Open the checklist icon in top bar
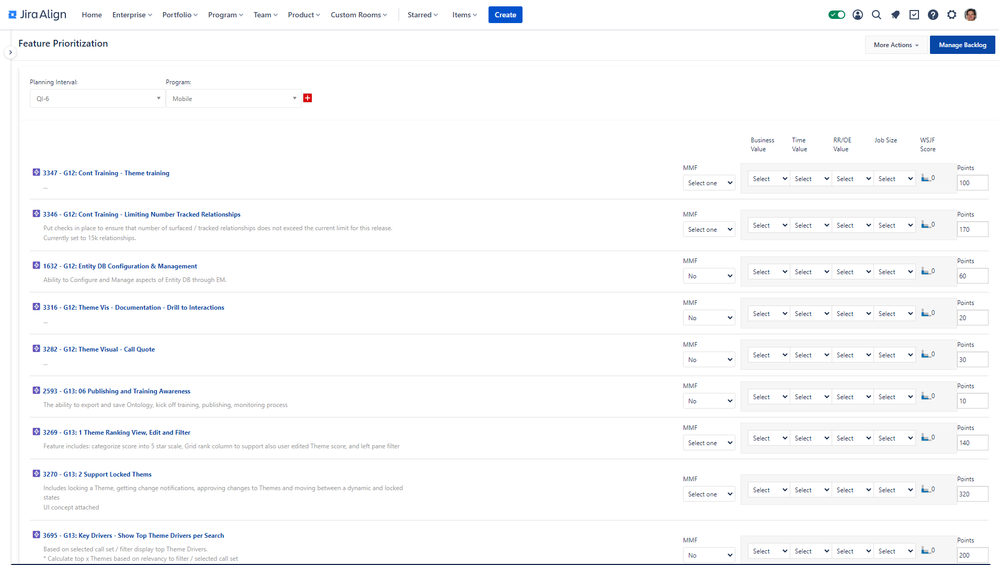 click(914, 15)
